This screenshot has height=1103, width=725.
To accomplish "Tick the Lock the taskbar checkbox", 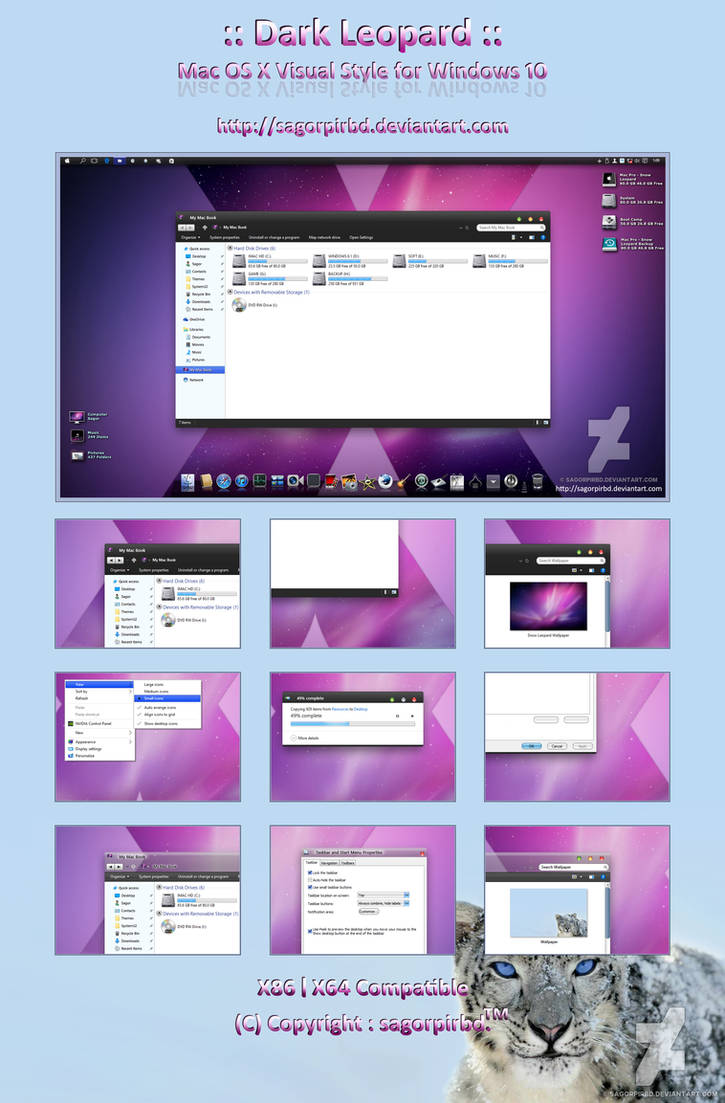I will pyautogui.click(x=310, y=873).
